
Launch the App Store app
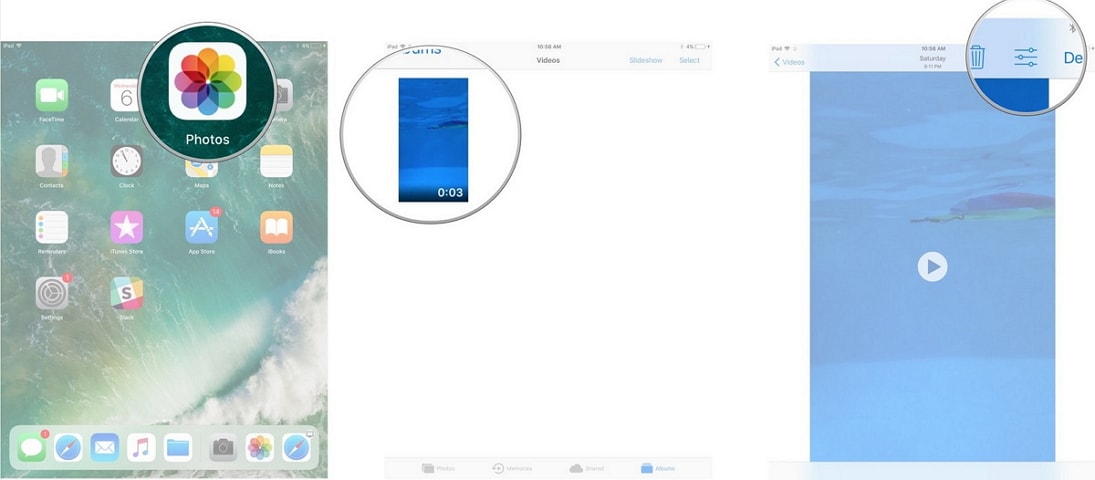[x=202, y=227]
